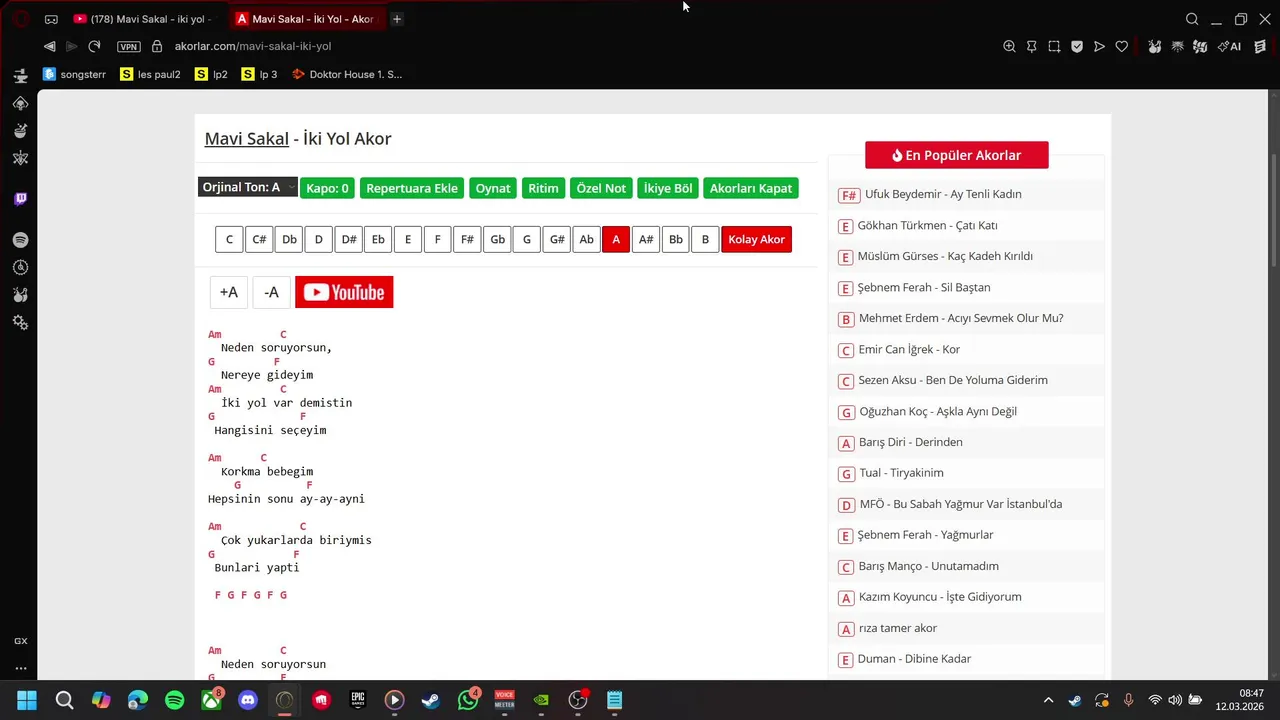Open the Doktor House bookmark

[x=347, y=74]
